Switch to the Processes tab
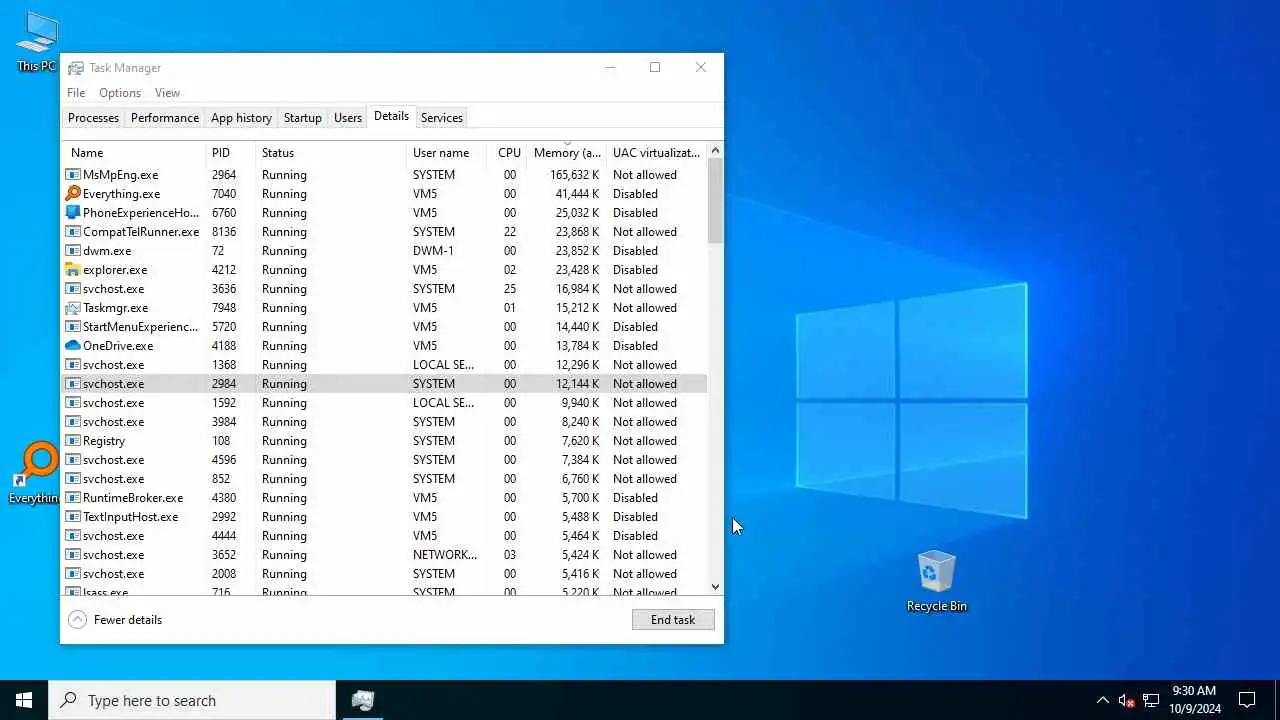1280x720 pixels. [93, 118]
